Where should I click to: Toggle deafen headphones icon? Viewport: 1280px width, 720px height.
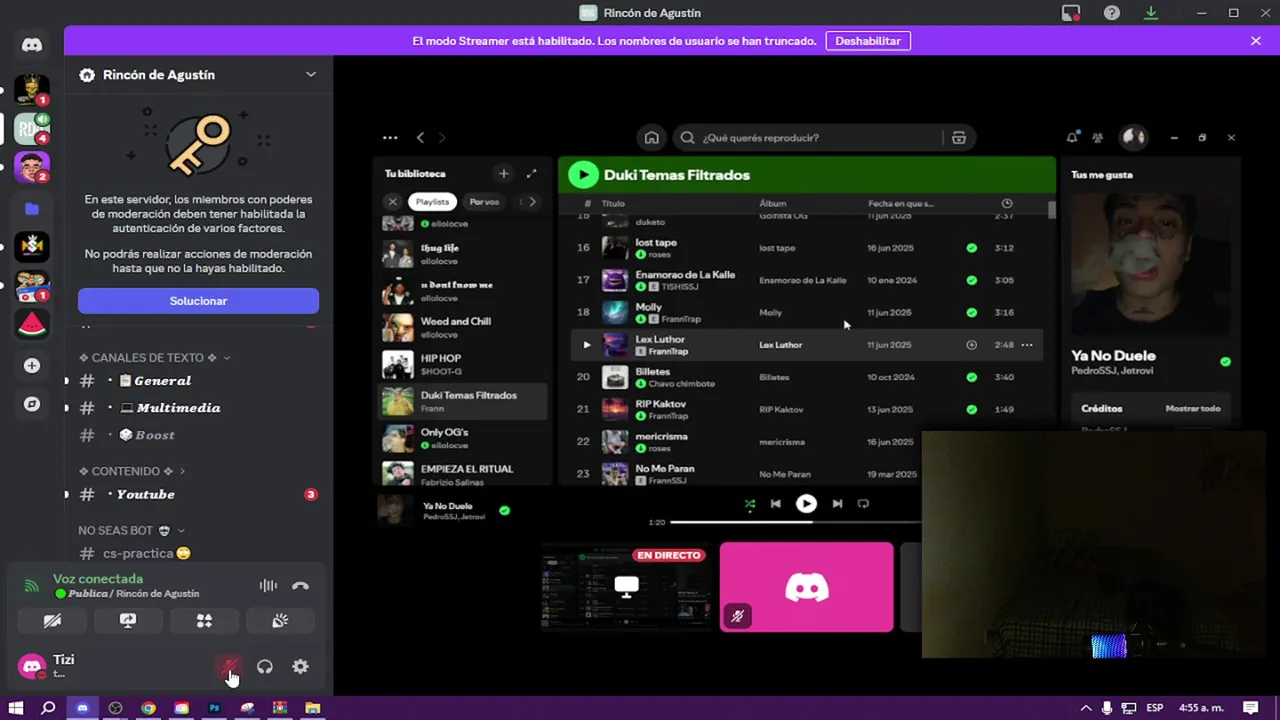pos(265,667)
